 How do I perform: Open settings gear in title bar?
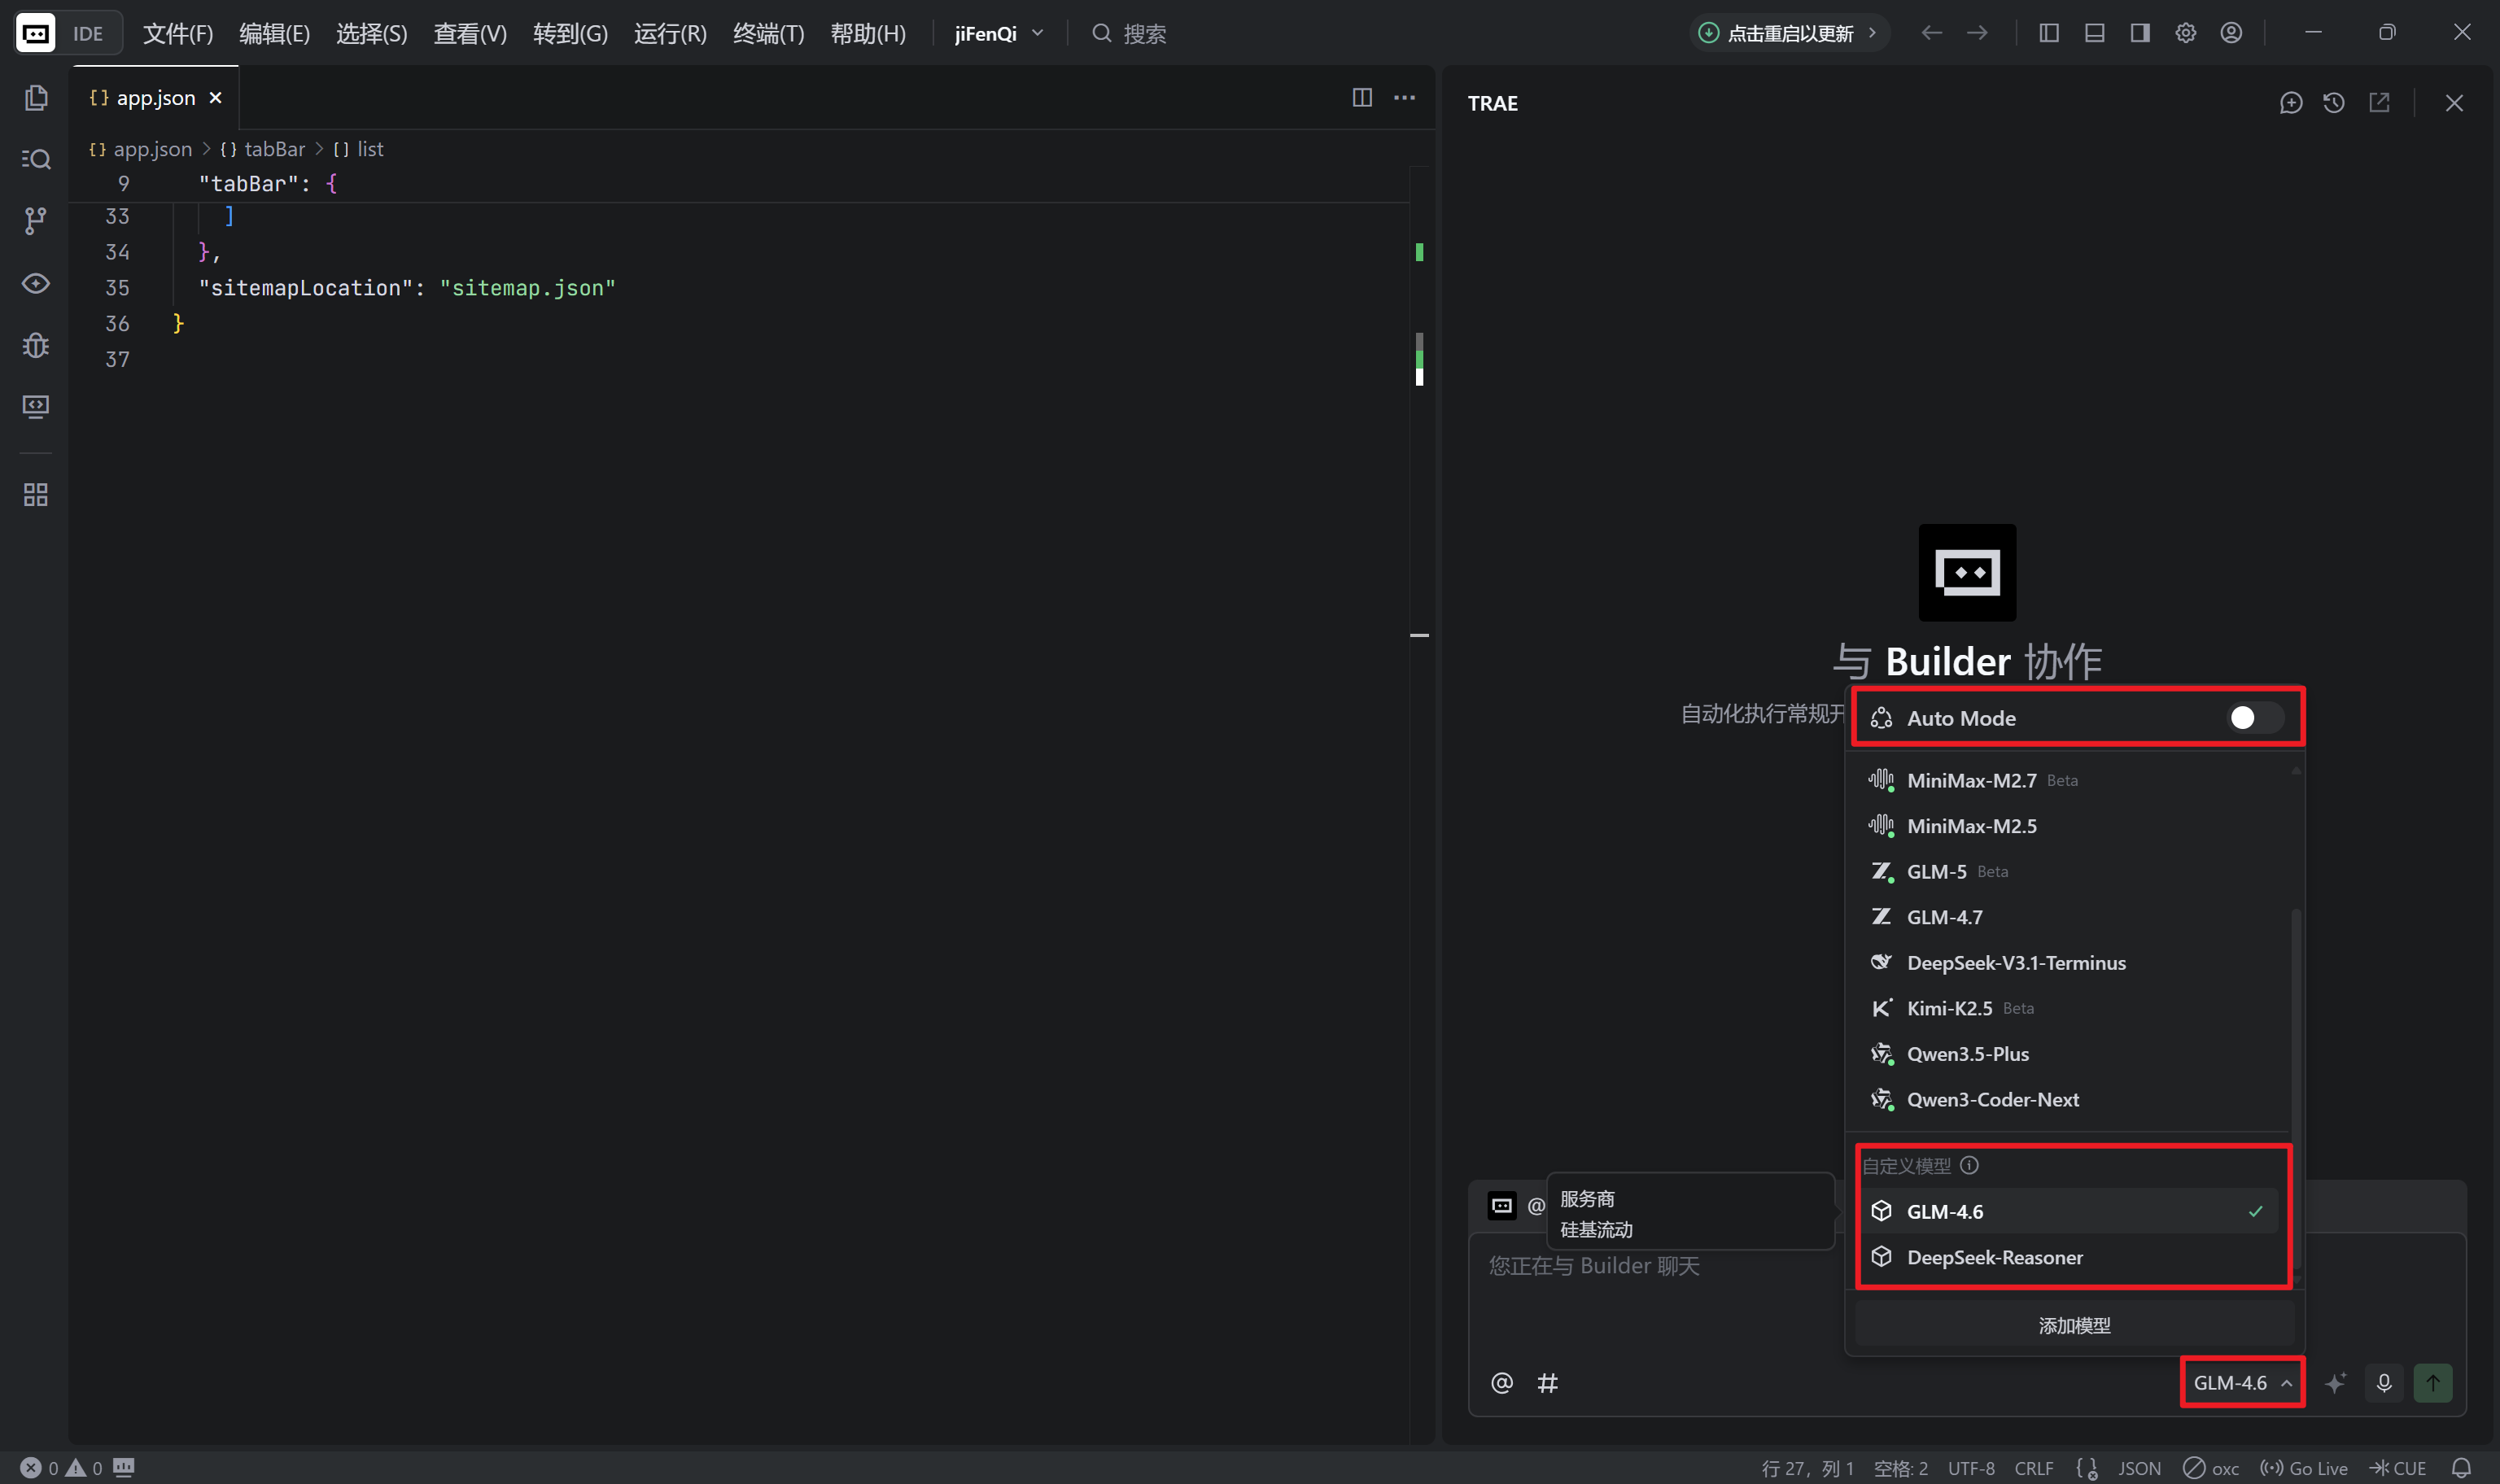[2186, 33]
